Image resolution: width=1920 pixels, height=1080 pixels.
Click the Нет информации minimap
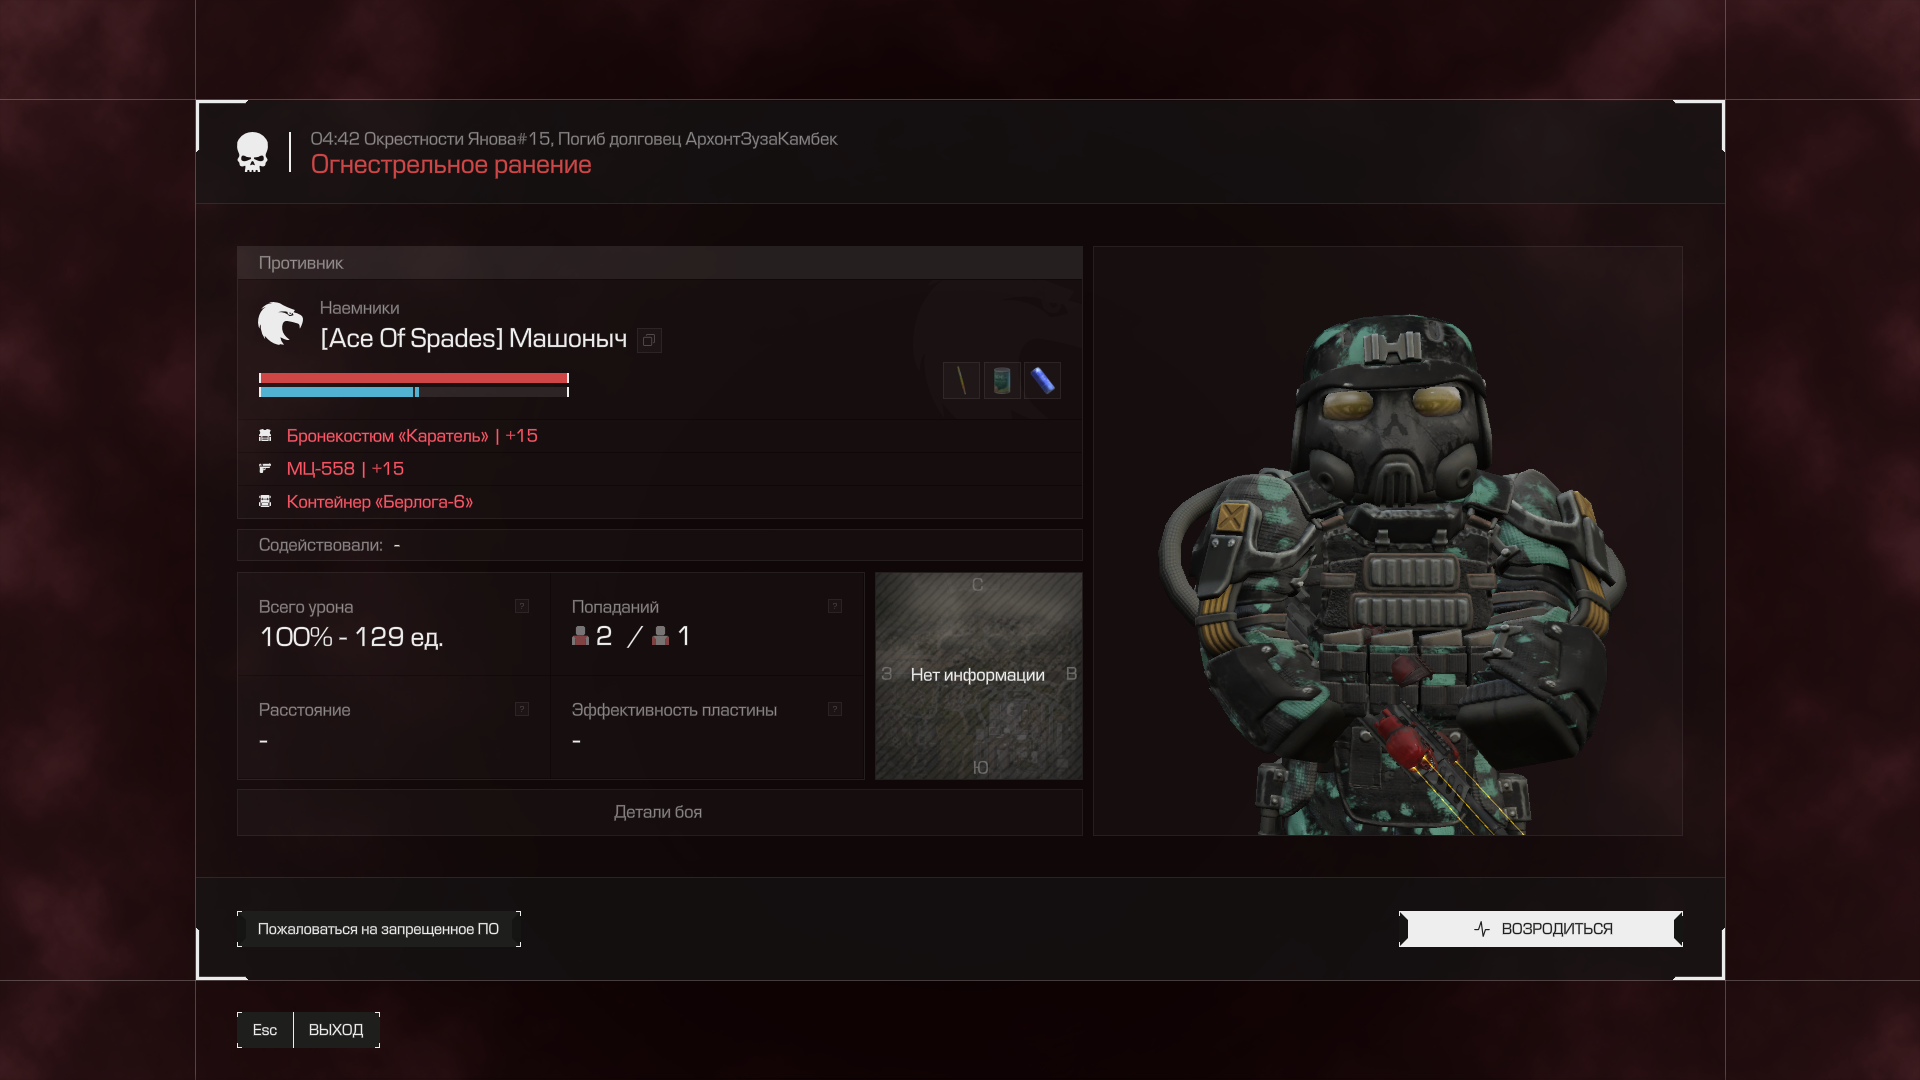[x=978, y=676]
